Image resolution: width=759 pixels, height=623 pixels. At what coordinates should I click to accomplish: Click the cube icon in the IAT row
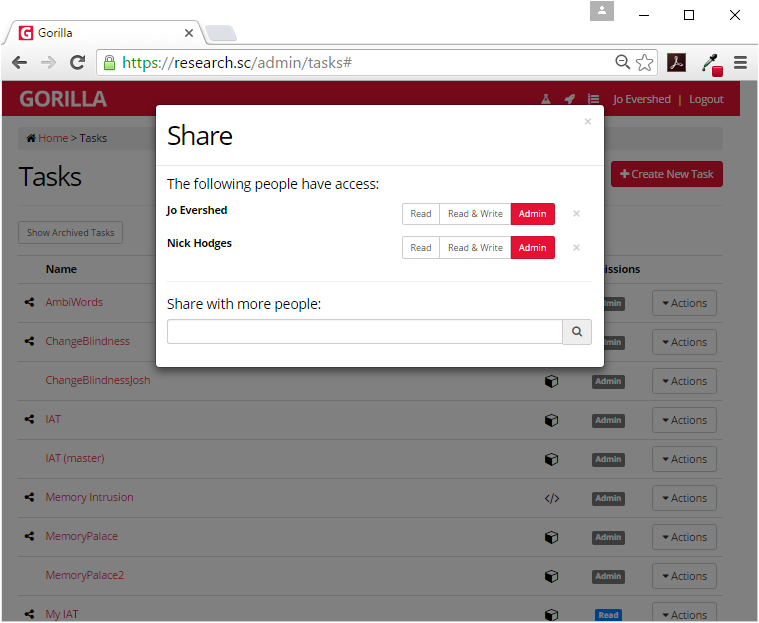551,420
